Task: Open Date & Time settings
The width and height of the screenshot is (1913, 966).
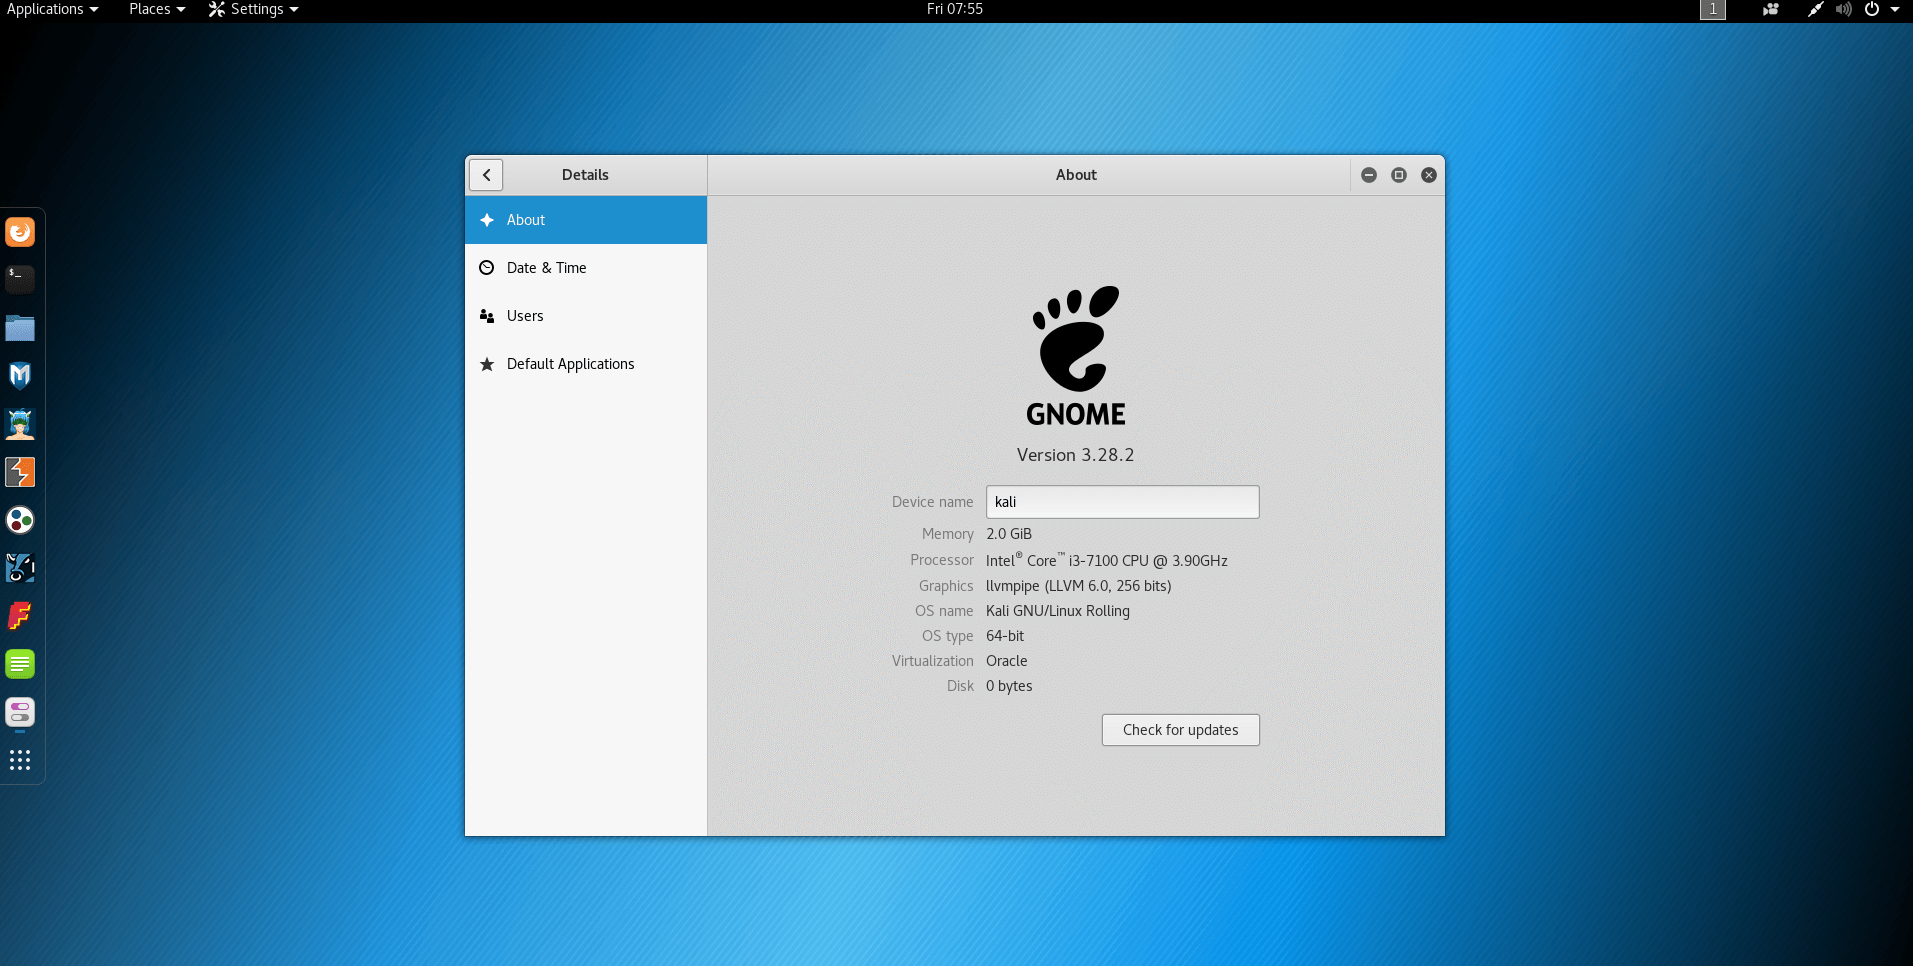Action: (x=586, y=268)
